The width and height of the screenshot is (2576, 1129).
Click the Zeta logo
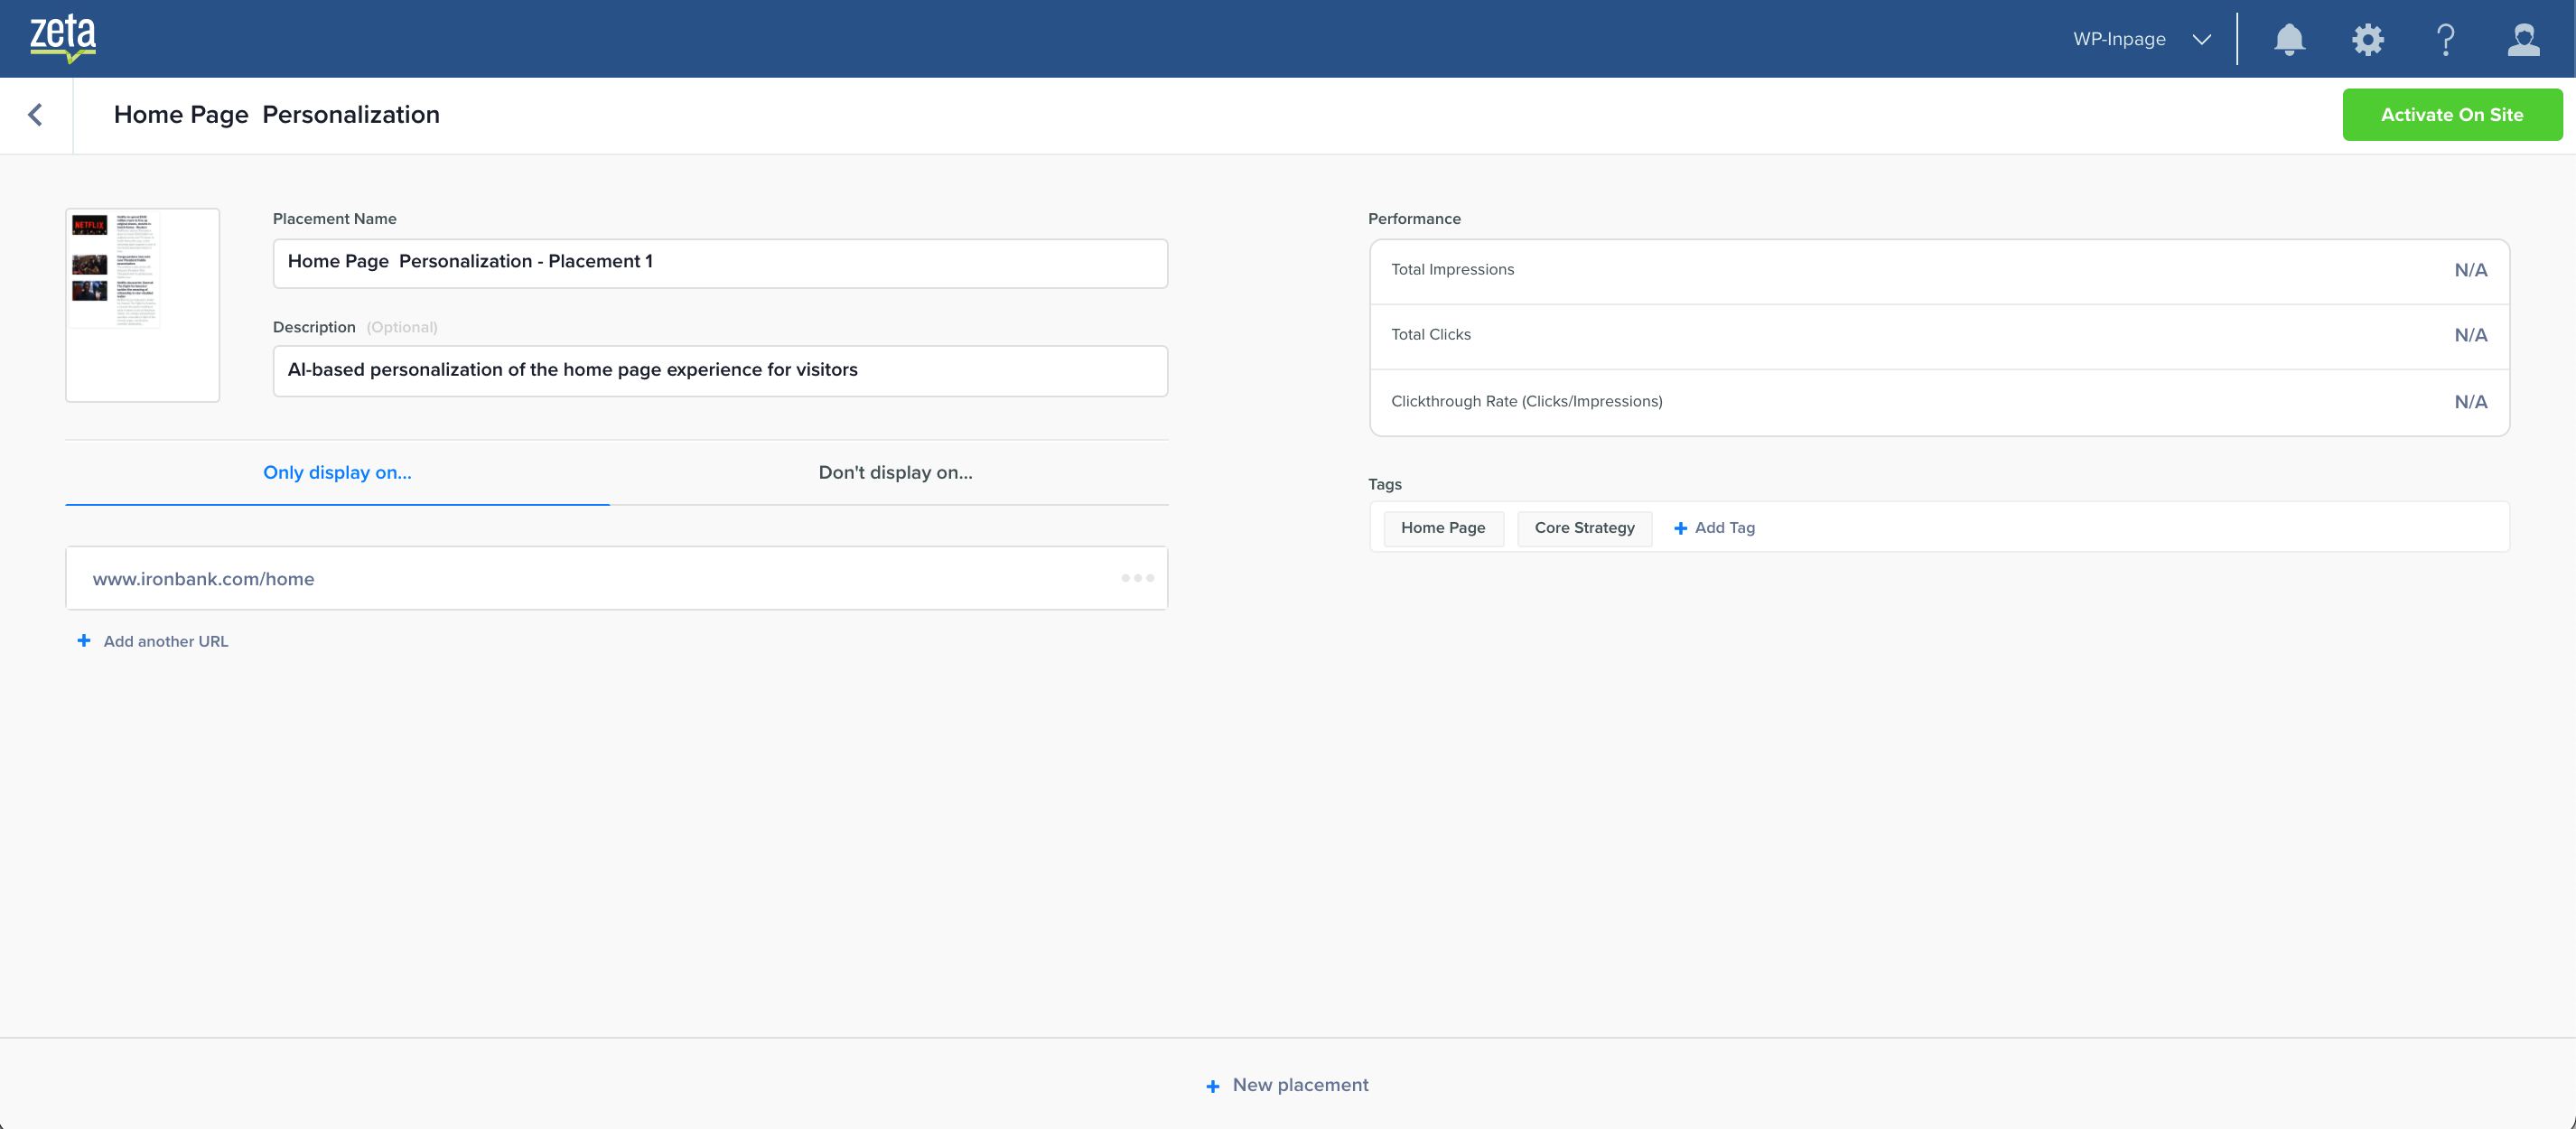63,38
